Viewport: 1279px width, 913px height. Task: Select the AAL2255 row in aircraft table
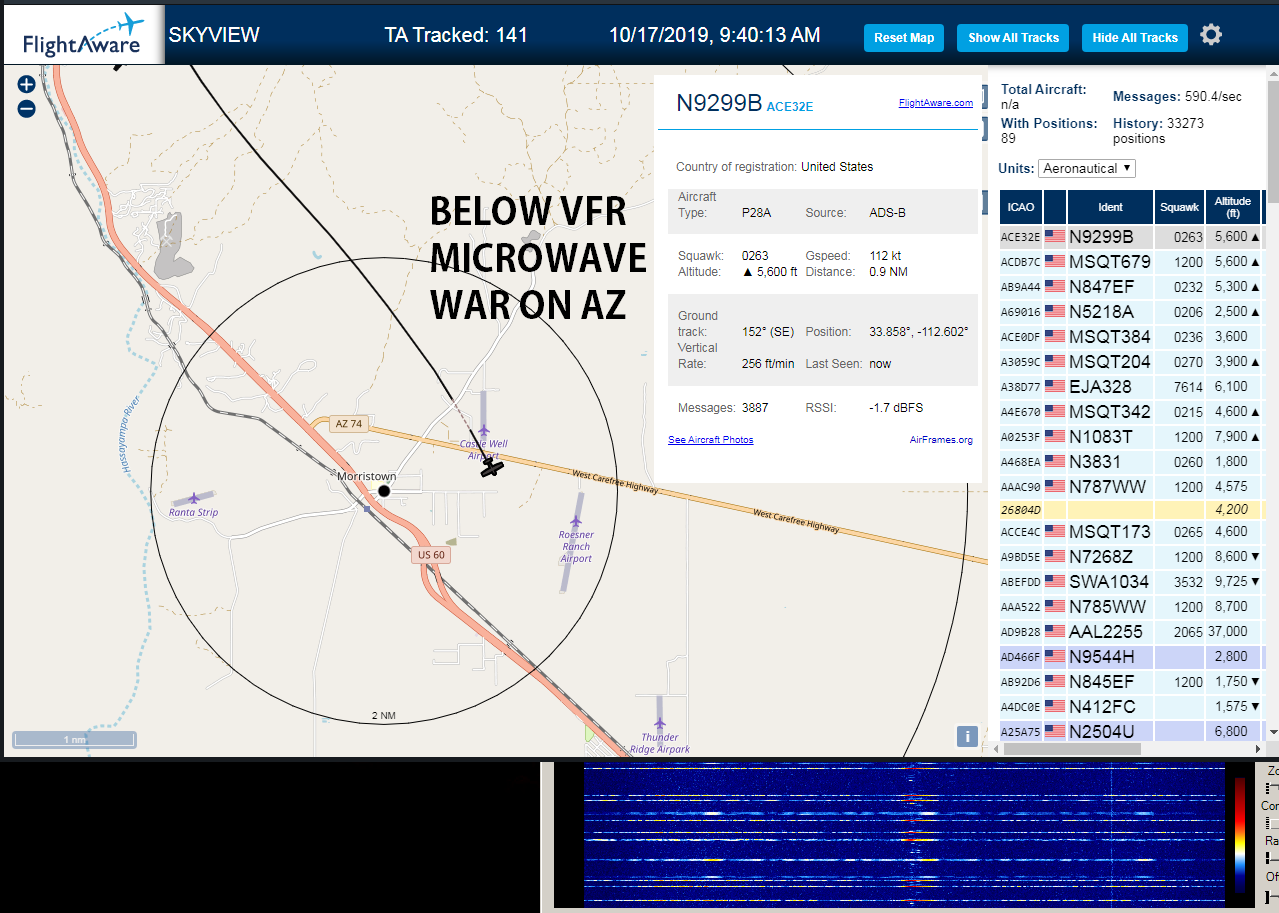pyautogui.click(x=1133, y=632)
